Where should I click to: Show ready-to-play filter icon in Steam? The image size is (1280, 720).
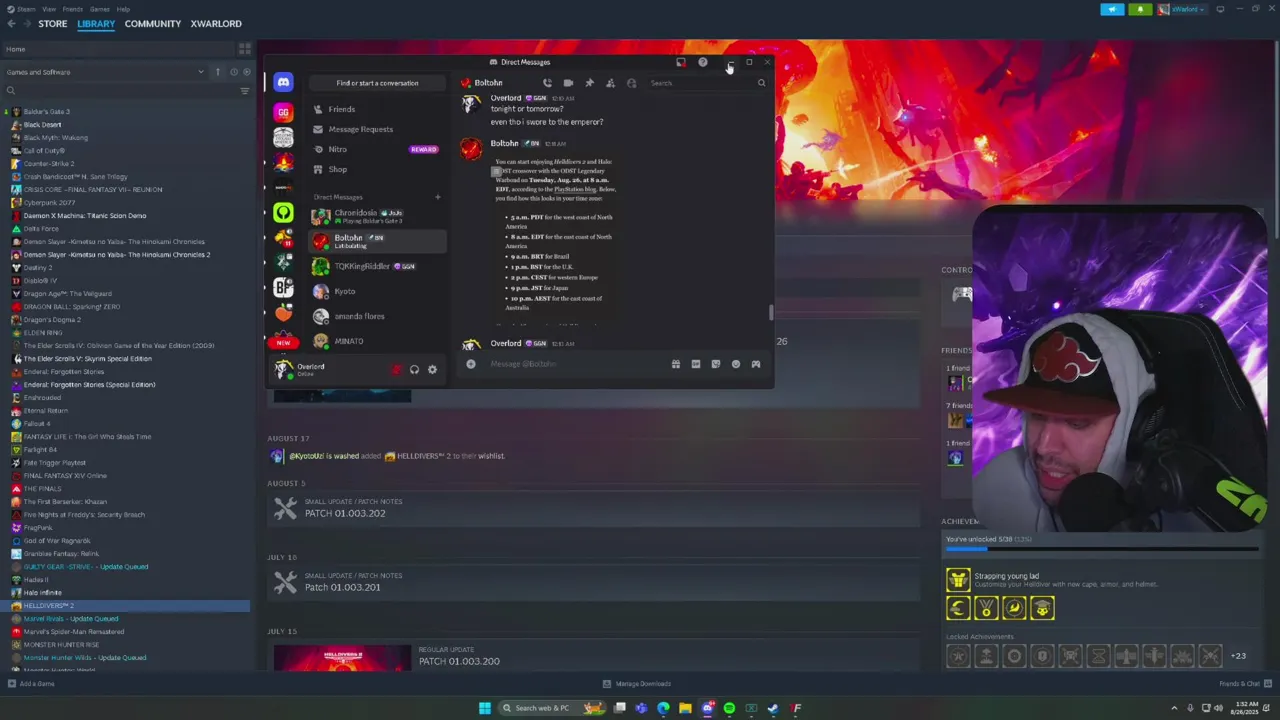(x=246, y=72)
